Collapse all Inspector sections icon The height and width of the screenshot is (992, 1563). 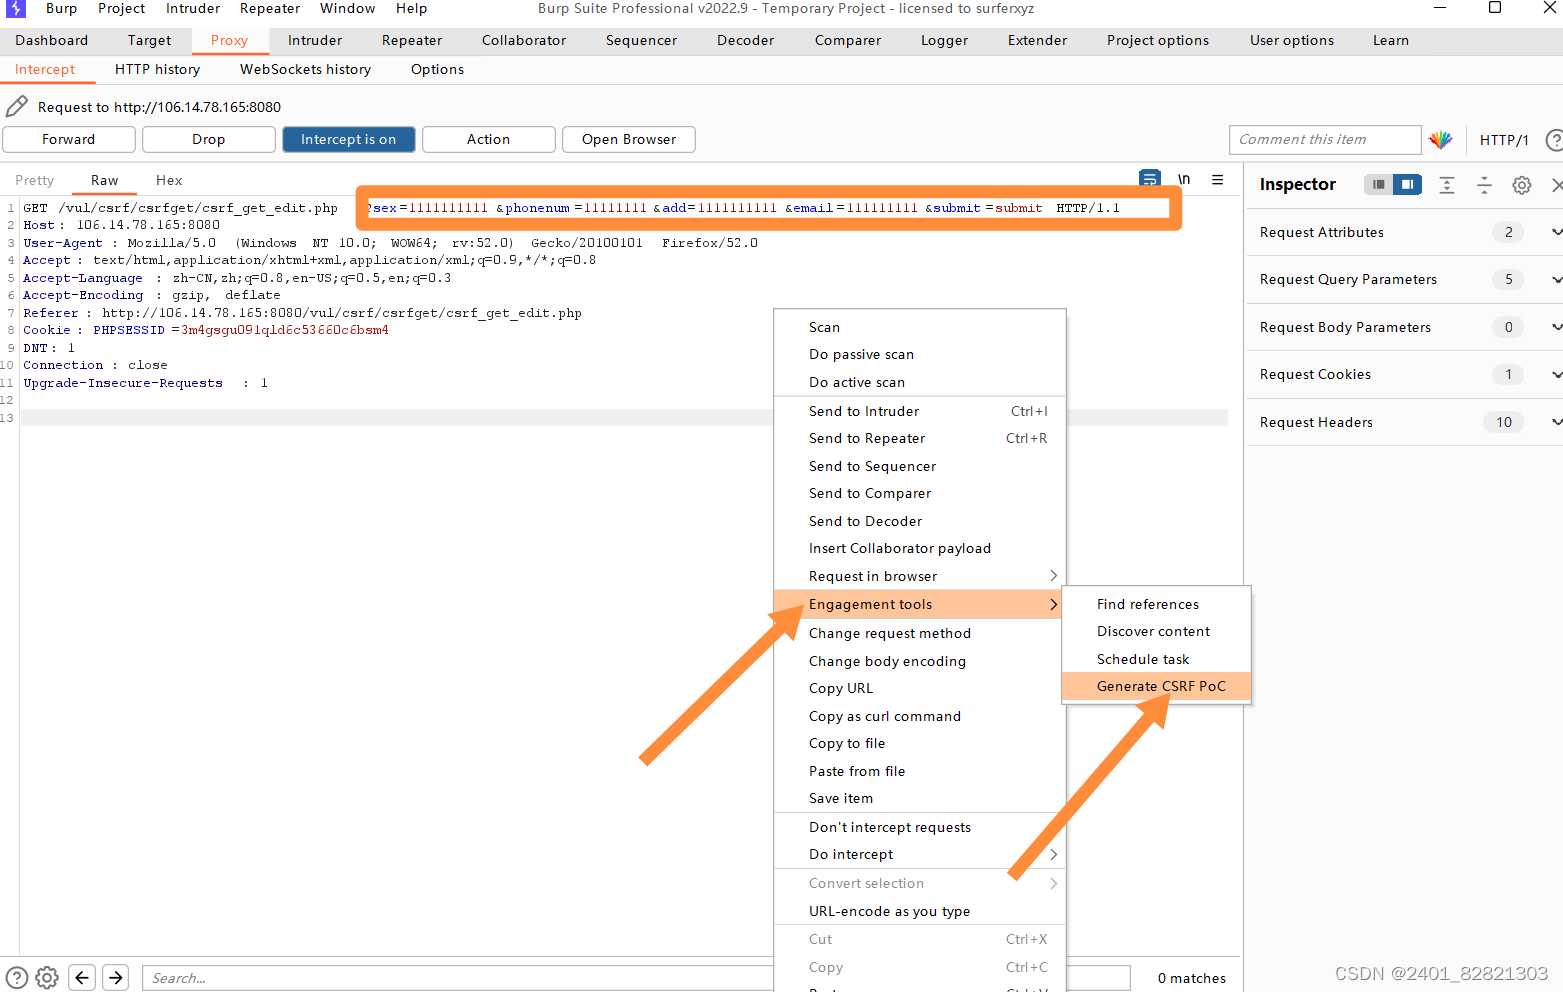(1484, 185)
